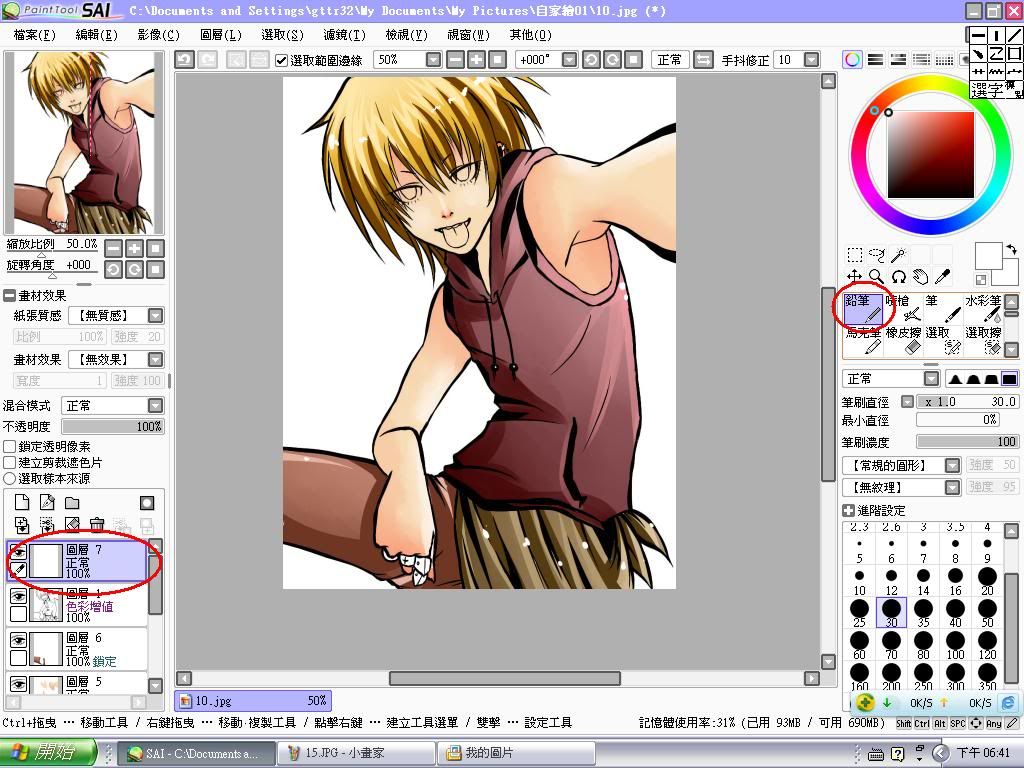The height and width of the screenshot is (768, 1024).
Task: Clear the layer with the eraser icon
Action: tap(72, 524)
